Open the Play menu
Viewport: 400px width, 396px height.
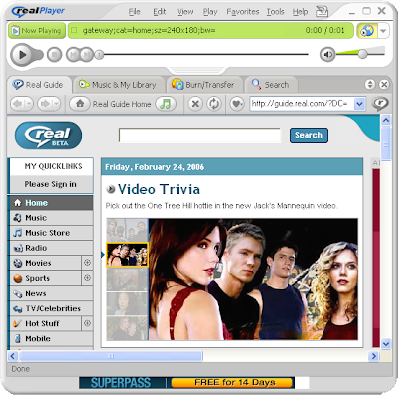(210, 12)
